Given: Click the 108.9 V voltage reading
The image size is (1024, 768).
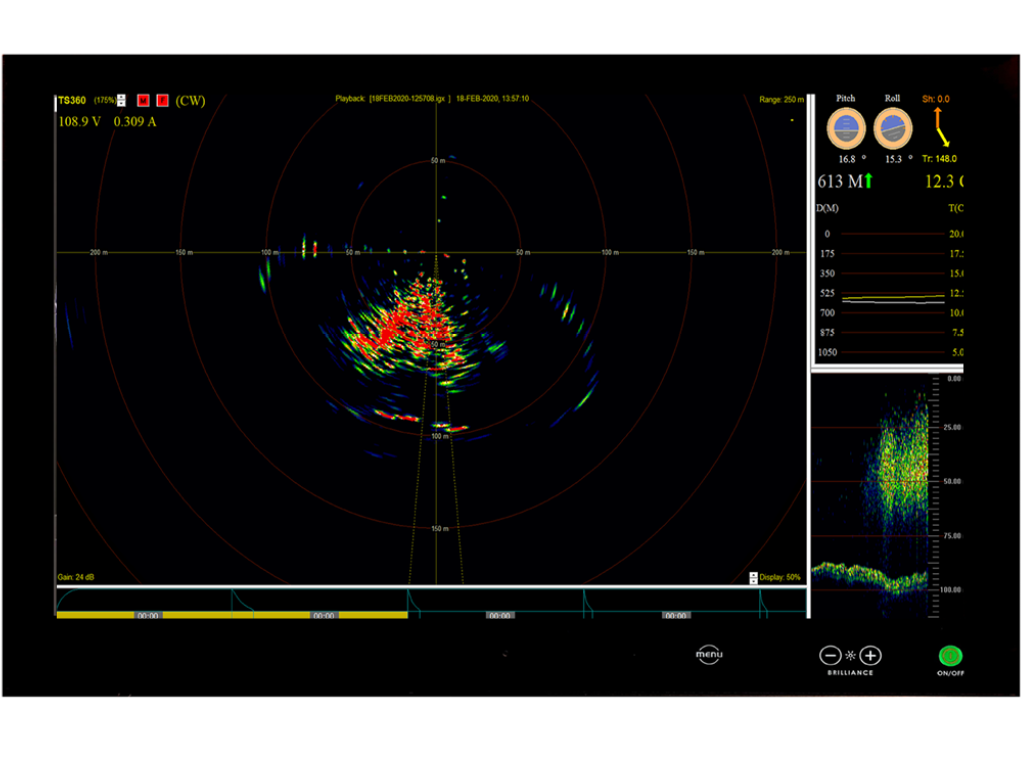Looking at the screenshot, I should click(80, 121).
